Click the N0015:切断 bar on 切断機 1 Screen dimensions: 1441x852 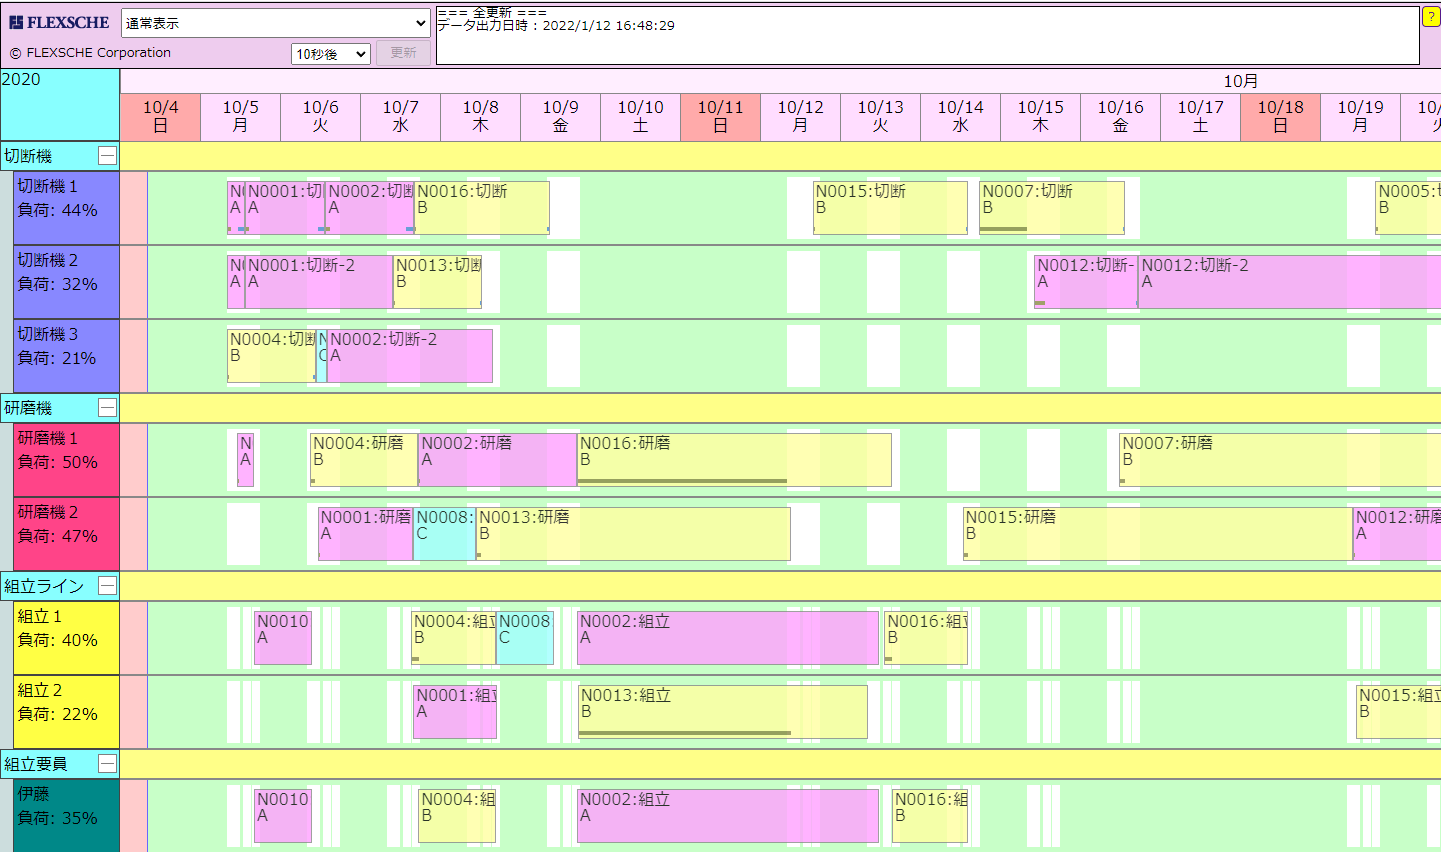[x=890, y=207]
